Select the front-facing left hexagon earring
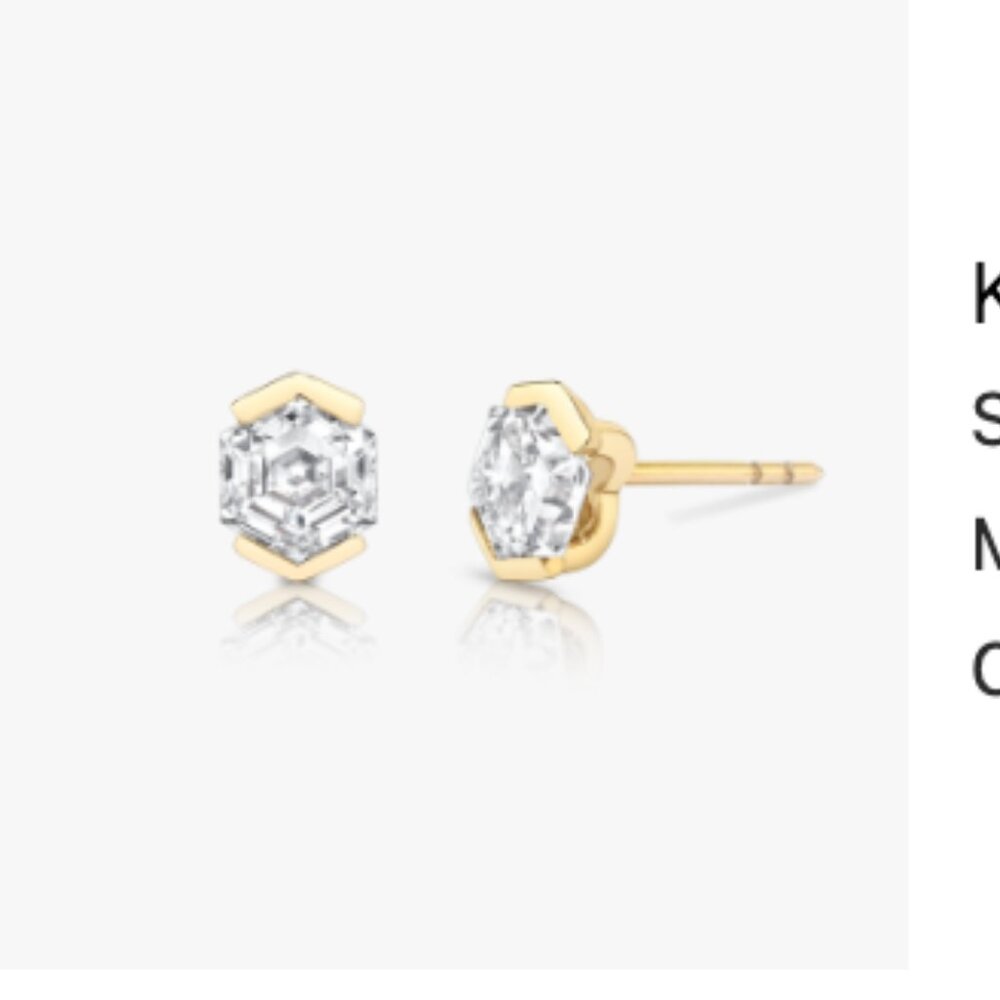 coord(298,476)
